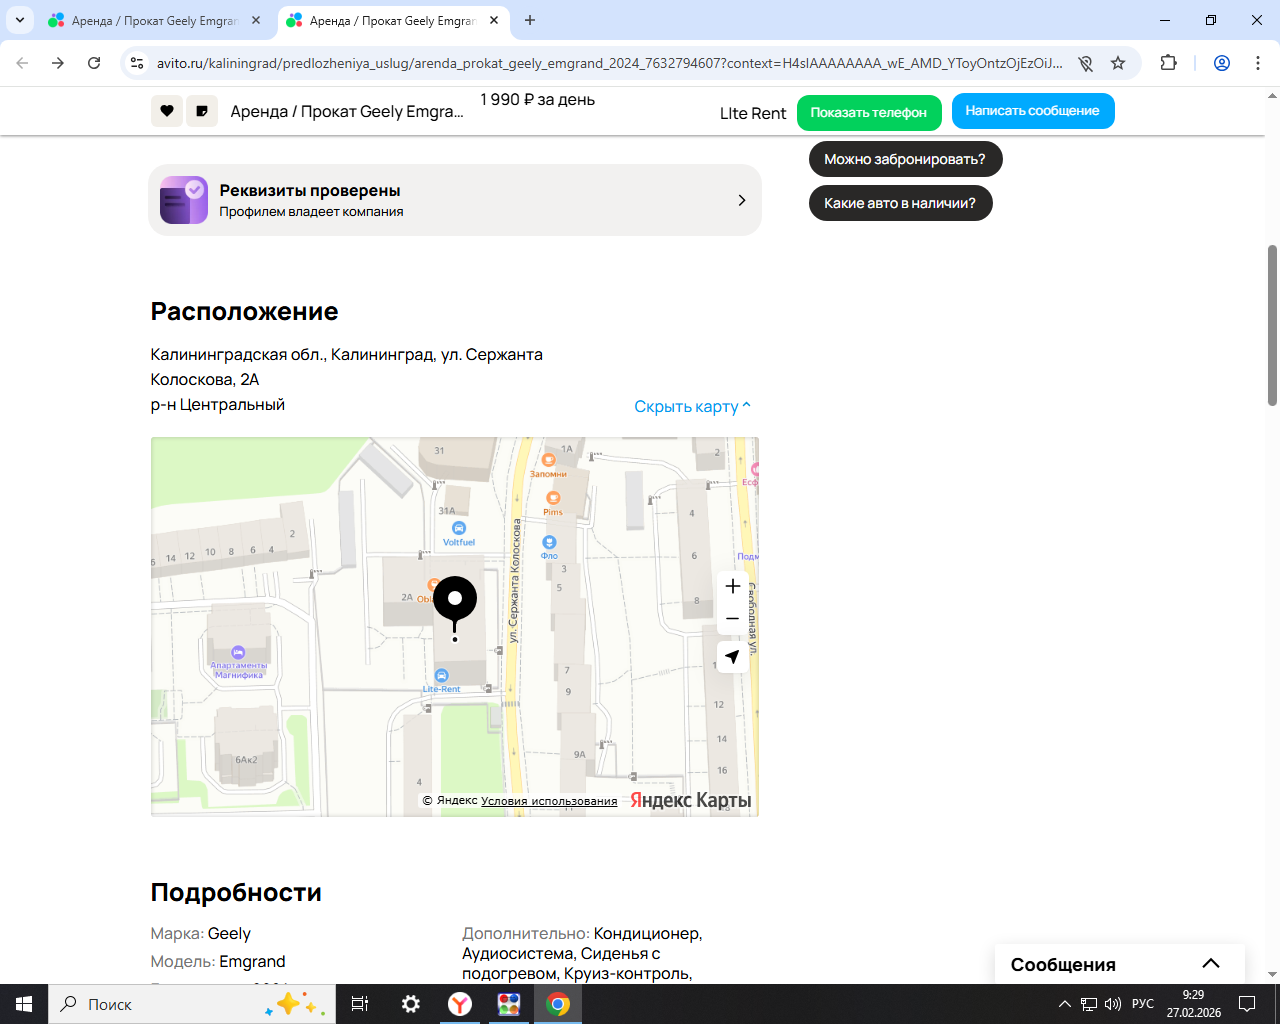Image resolution: width=1280 pixels, height=1024 pixels.
Task: Click the location tracking blocked icon
Action: coord(1085,63)
